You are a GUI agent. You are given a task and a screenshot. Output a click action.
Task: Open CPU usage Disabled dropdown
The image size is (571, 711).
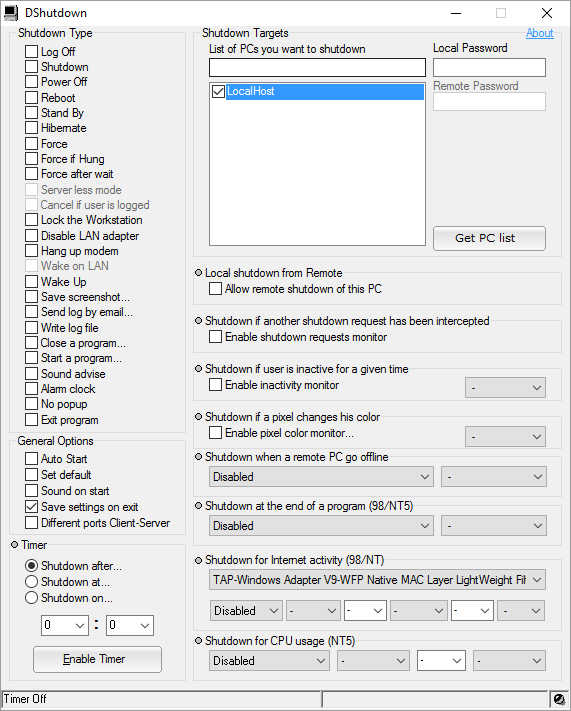coord(269,661)
